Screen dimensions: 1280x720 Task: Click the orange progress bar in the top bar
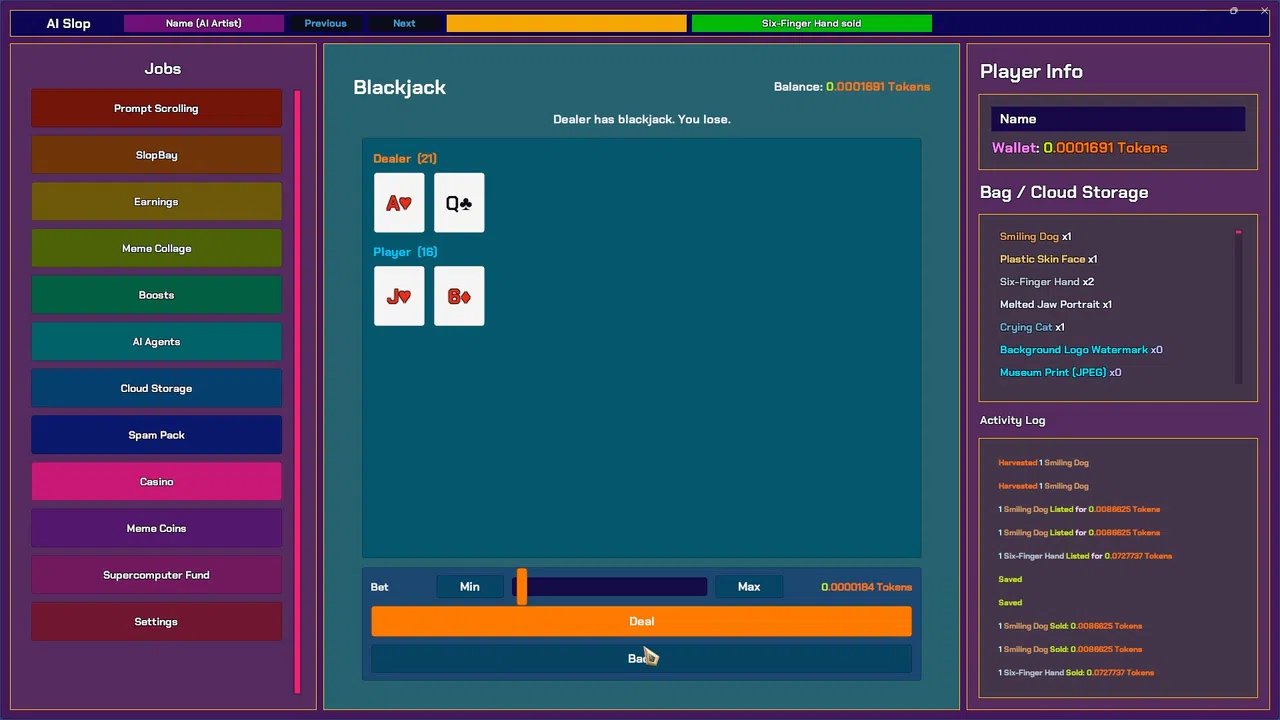click(567, 23)
